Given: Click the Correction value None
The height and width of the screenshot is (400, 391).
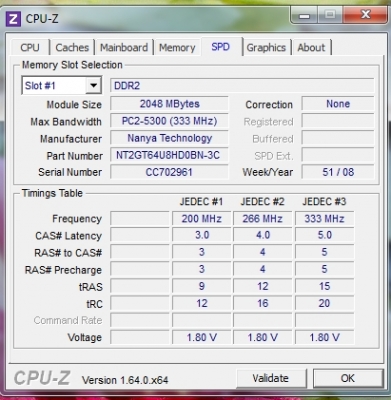Looking at the screenshot, I should (x=338, y=104).
